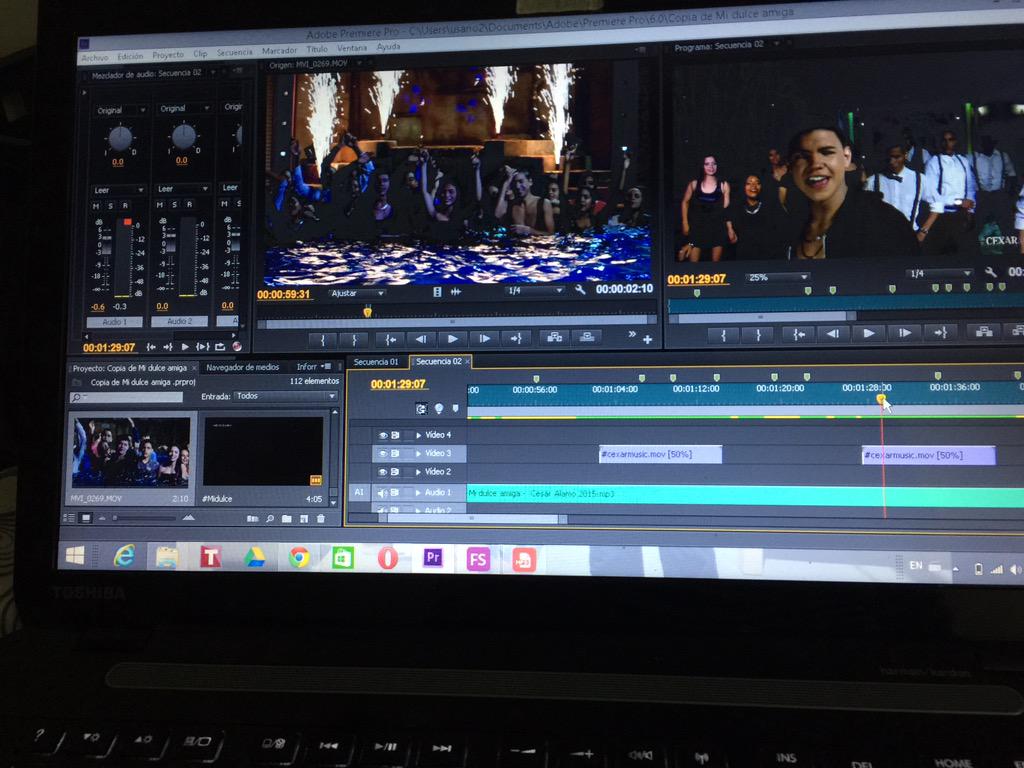Screen dimensions: 1024x768
Task: Open 25% zoom dropdown in Program monitor
Action: pos(777,278)
